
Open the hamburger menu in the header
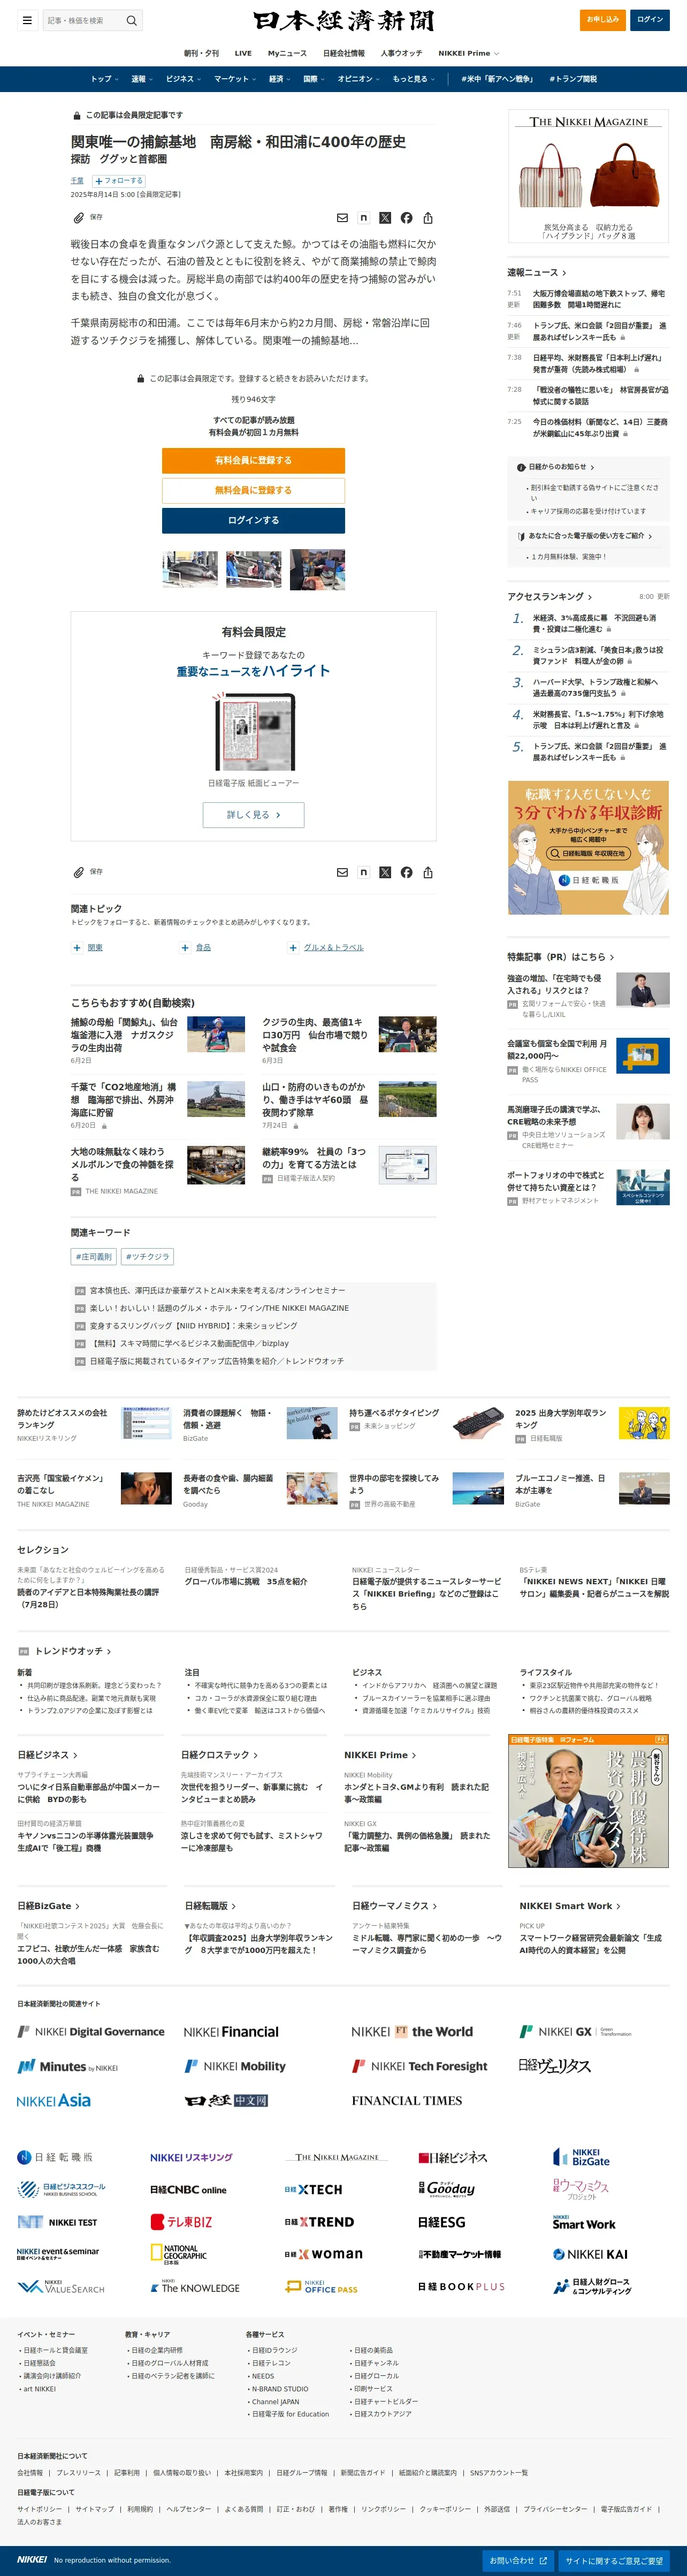click(x=27, y=20)
